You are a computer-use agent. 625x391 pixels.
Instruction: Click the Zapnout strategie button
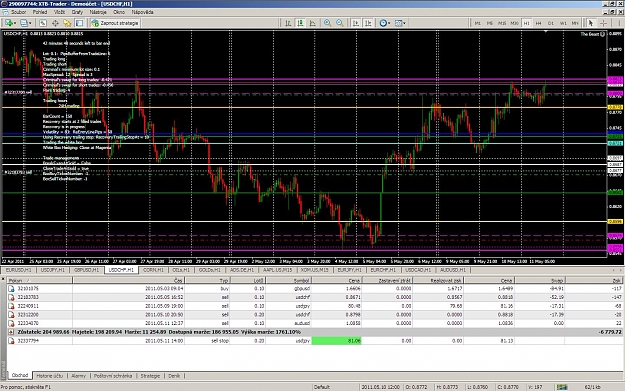pyautogui.click(x=115, y=23)
